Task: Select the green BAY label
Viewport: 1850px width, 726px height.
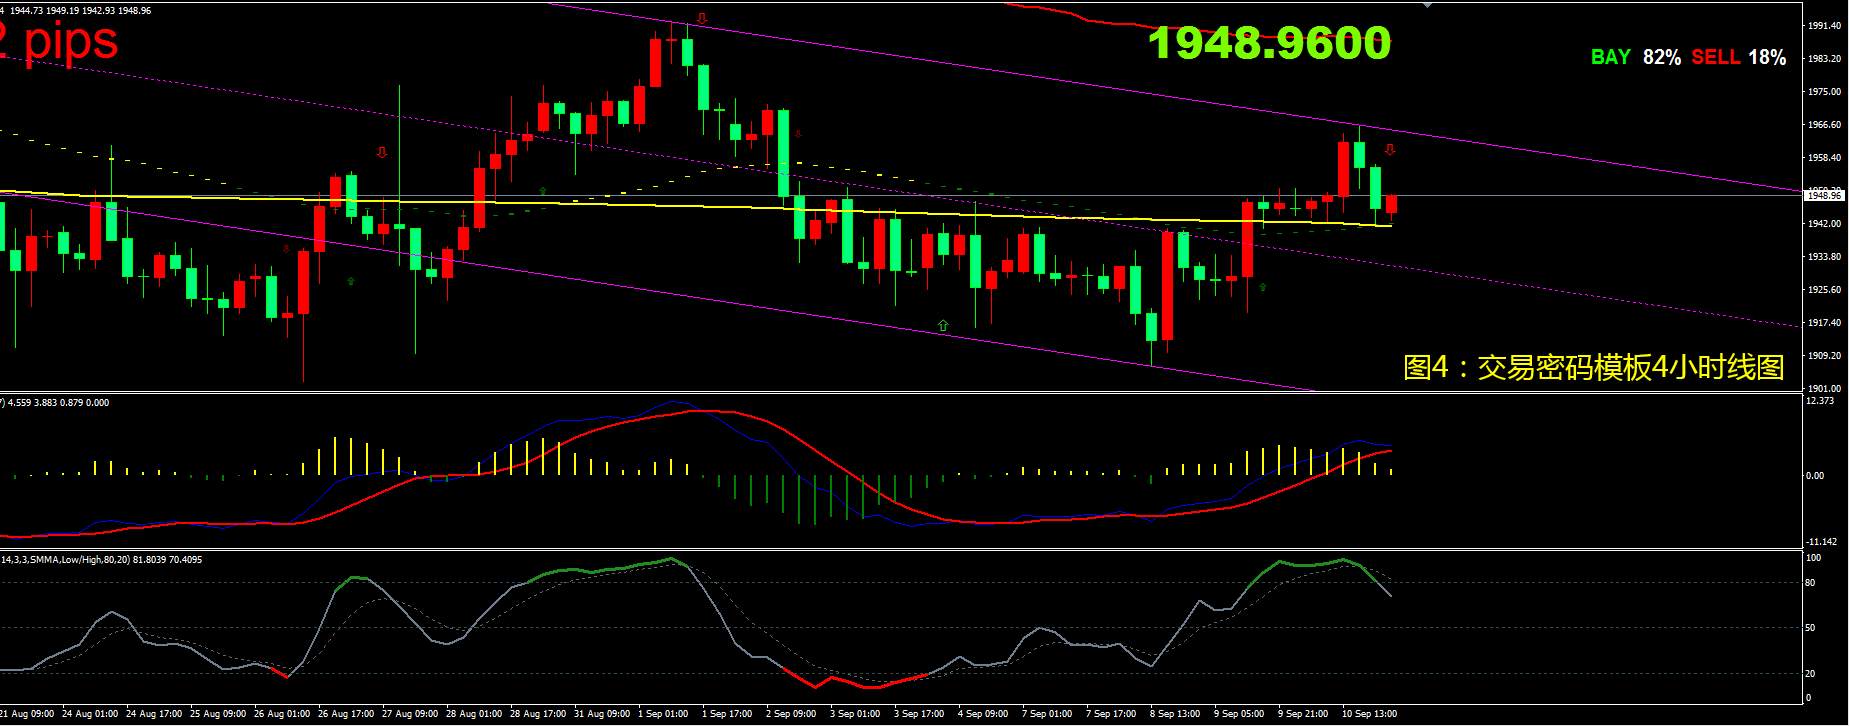Action: coord(1611,57)
